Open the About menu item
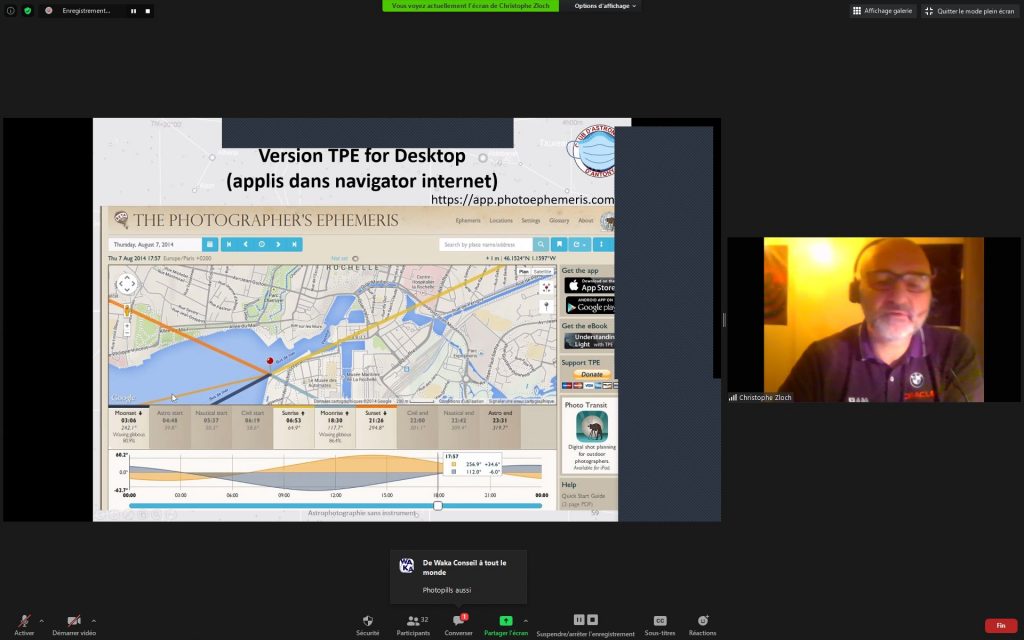This screenshot has height=640, width=1024. tap(586, 221)
